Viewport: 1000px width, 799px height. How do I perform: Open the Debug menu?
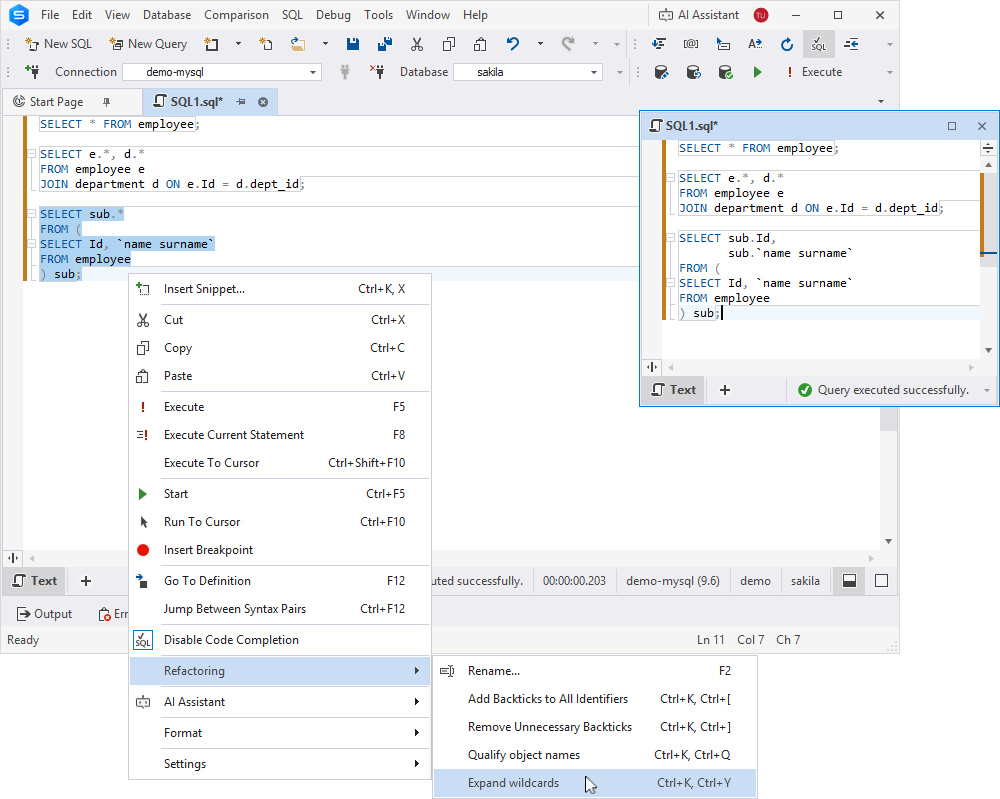coord(333,15)
